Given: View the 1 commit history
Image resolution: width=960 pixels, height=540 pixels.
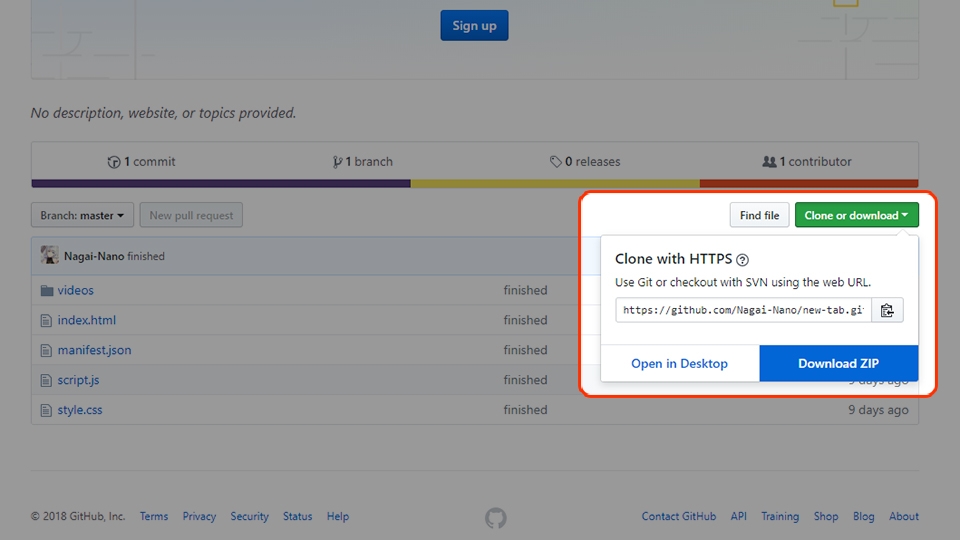Looking at the screenshot, I should [141, 162].
